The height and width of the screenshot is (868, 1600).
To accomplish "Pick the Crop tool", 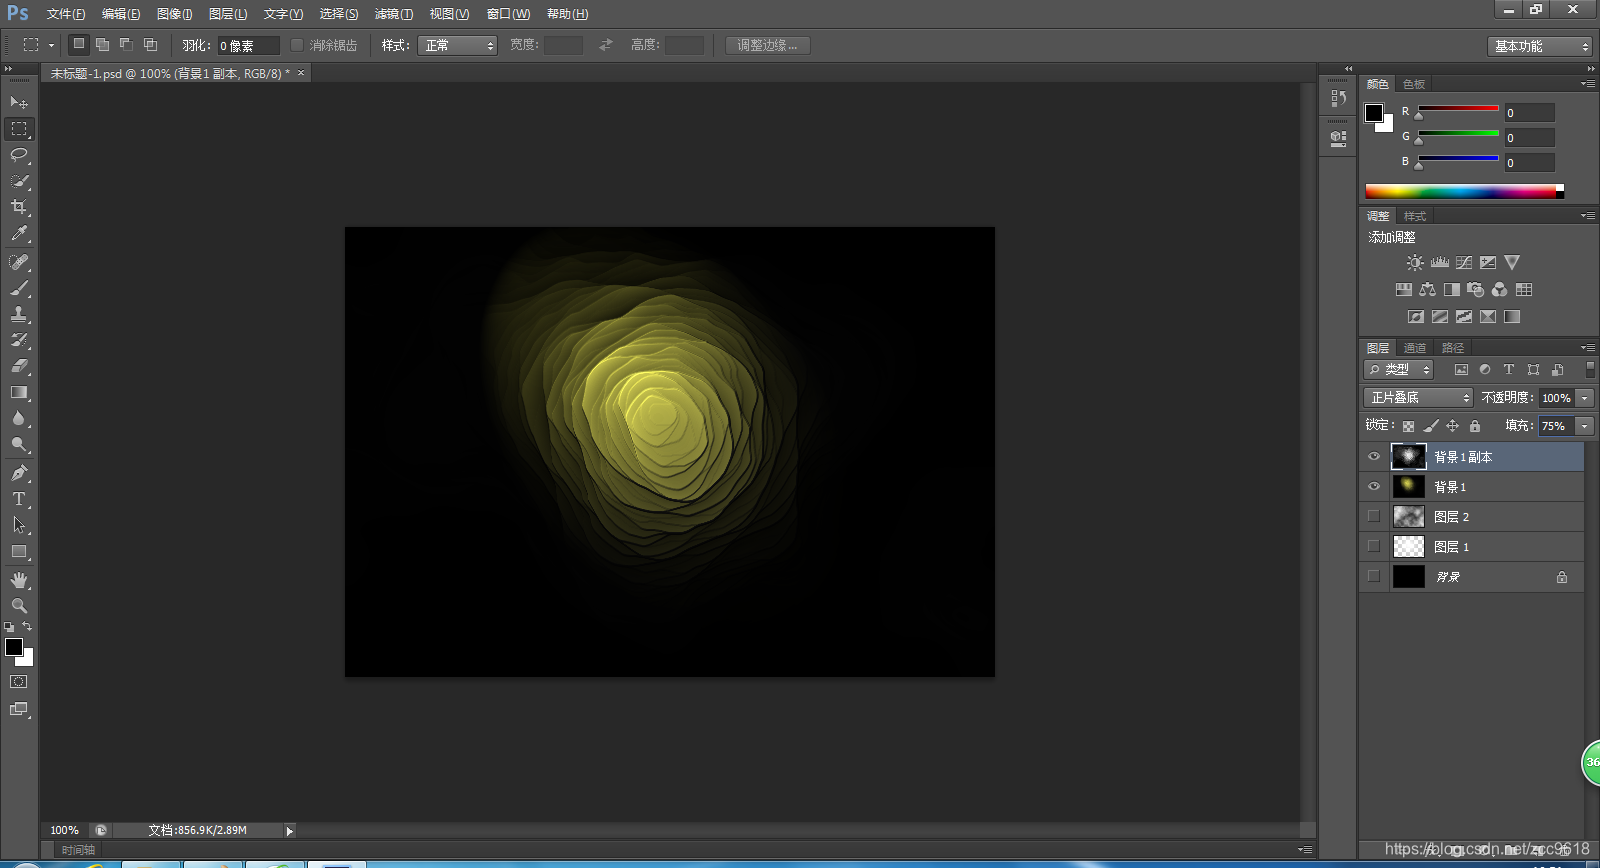I will pyautogui.click(x=19, y=207).
